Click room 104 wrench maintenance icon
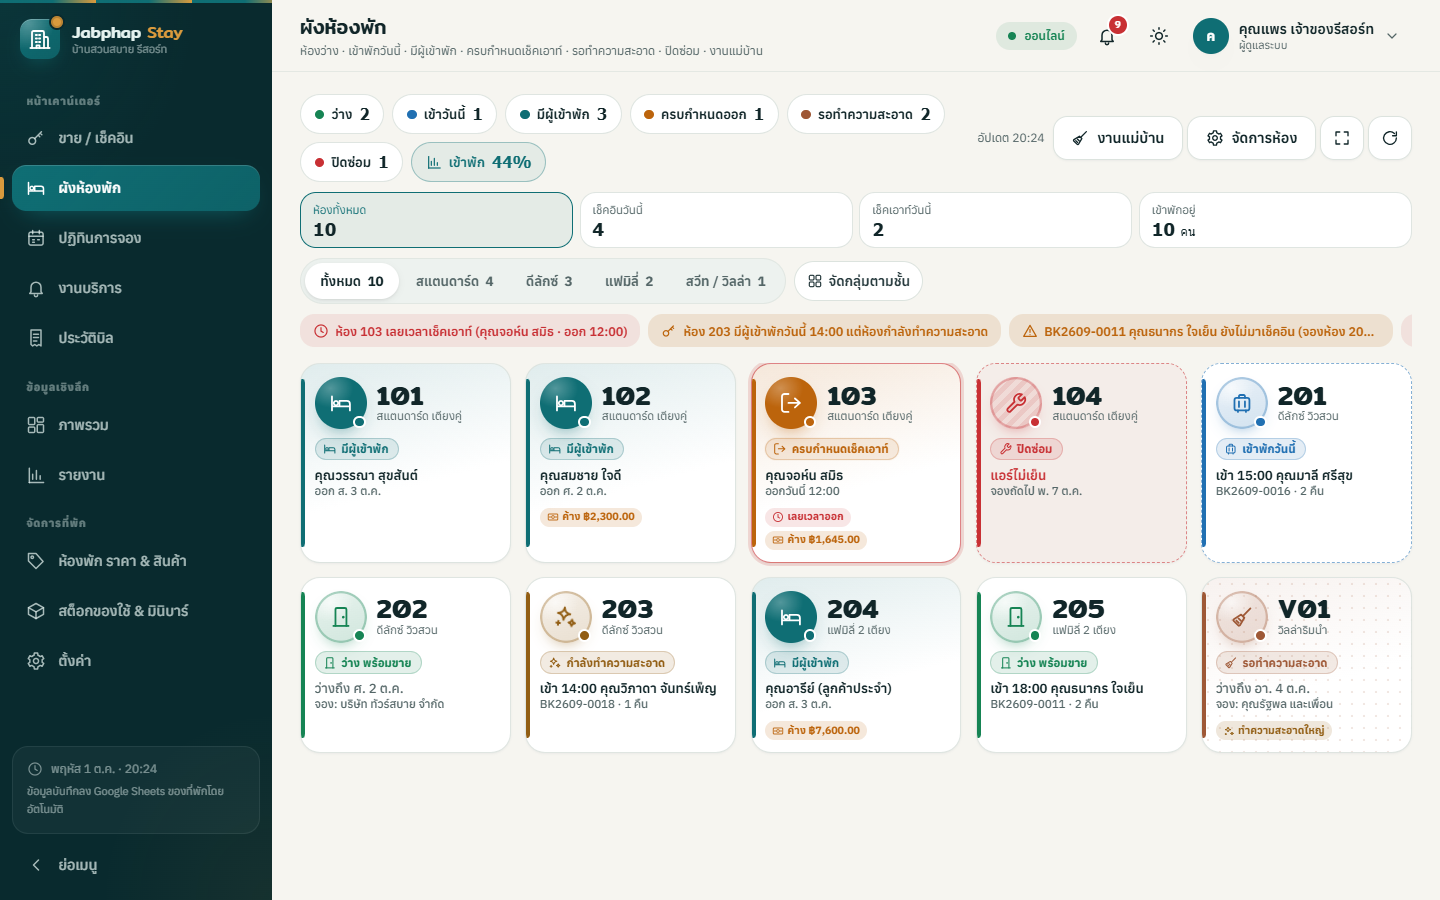 point(1016,403)
